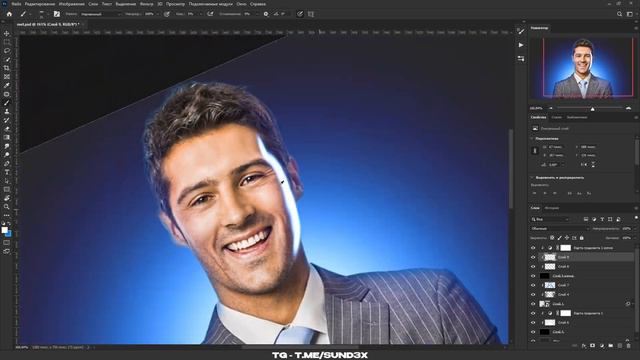Click the background color swatch
The width and height of the screenshot is (640, 360).
coord(8,233)
